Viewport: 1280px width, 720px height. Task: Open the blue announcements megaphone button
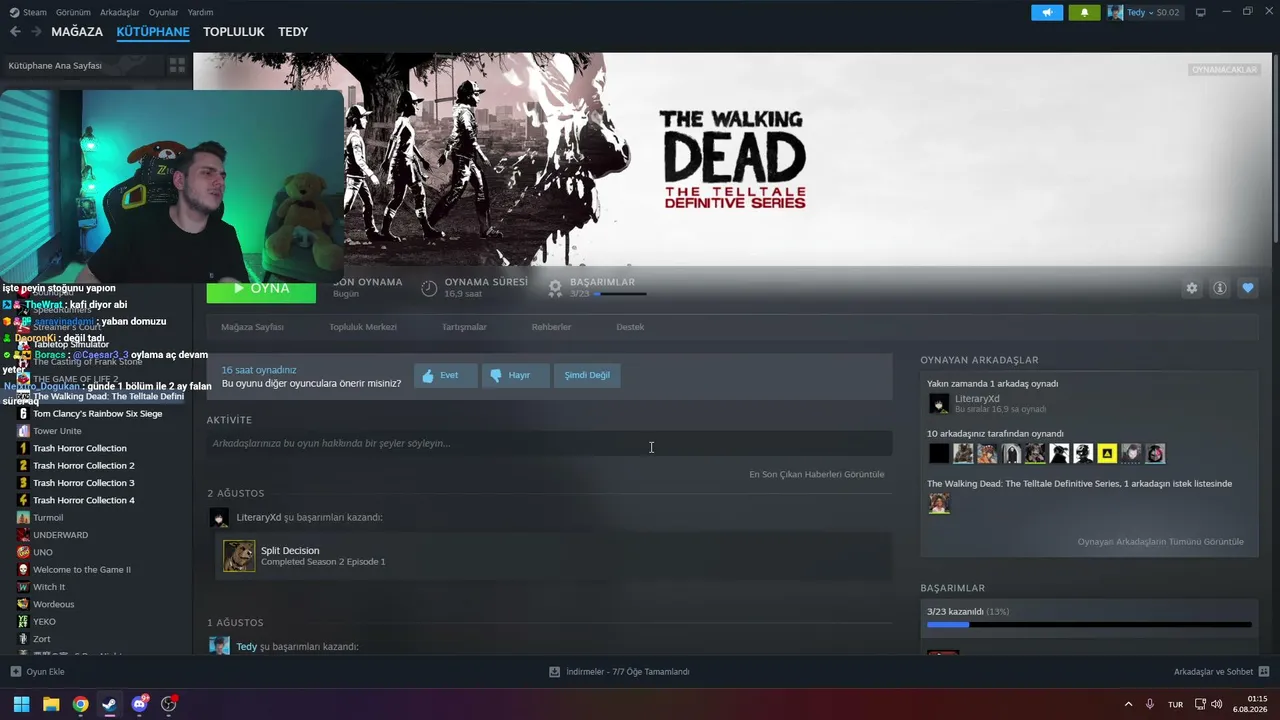point(1047,12)
